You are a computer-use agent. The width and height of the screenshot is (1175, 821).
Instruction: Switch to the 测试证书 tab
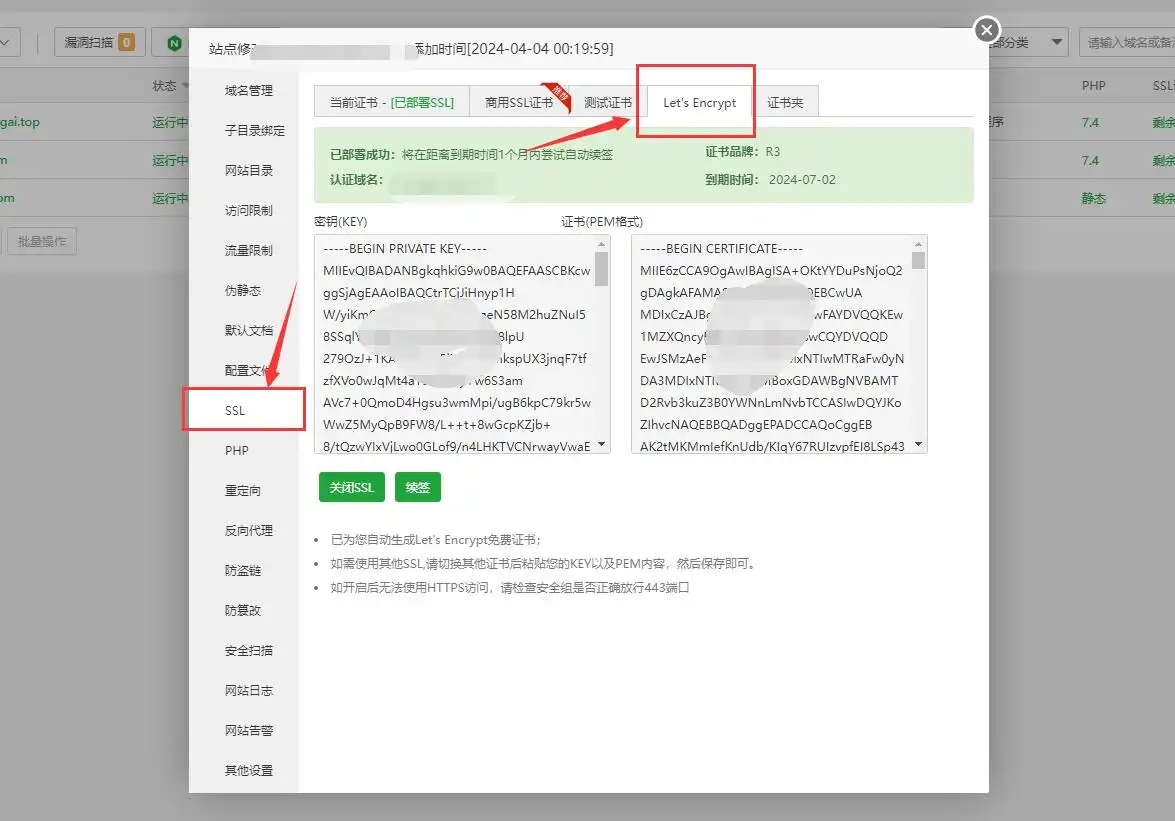click(609, 102)
